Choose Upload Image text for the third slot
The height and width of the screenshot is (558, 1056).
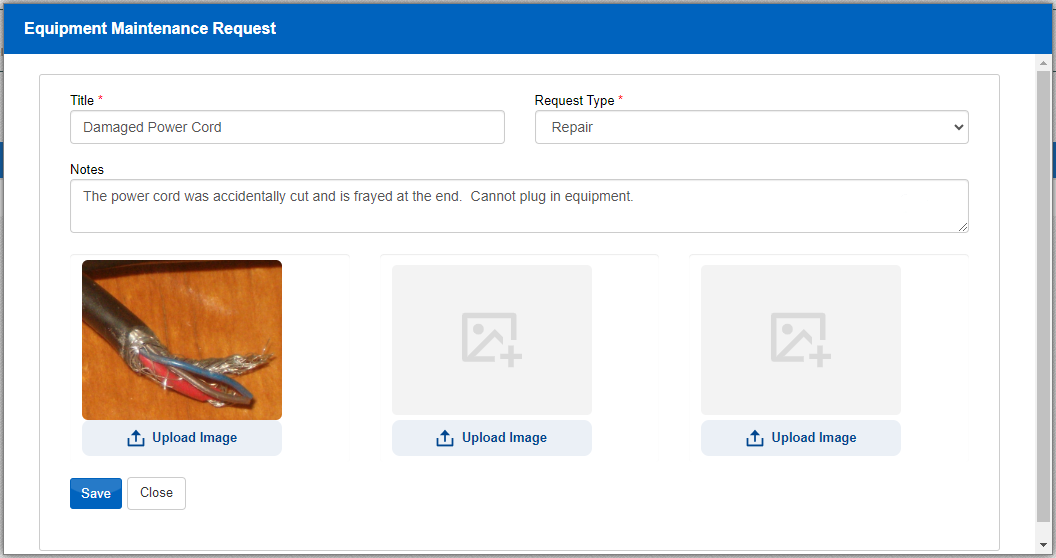(813, 438)
